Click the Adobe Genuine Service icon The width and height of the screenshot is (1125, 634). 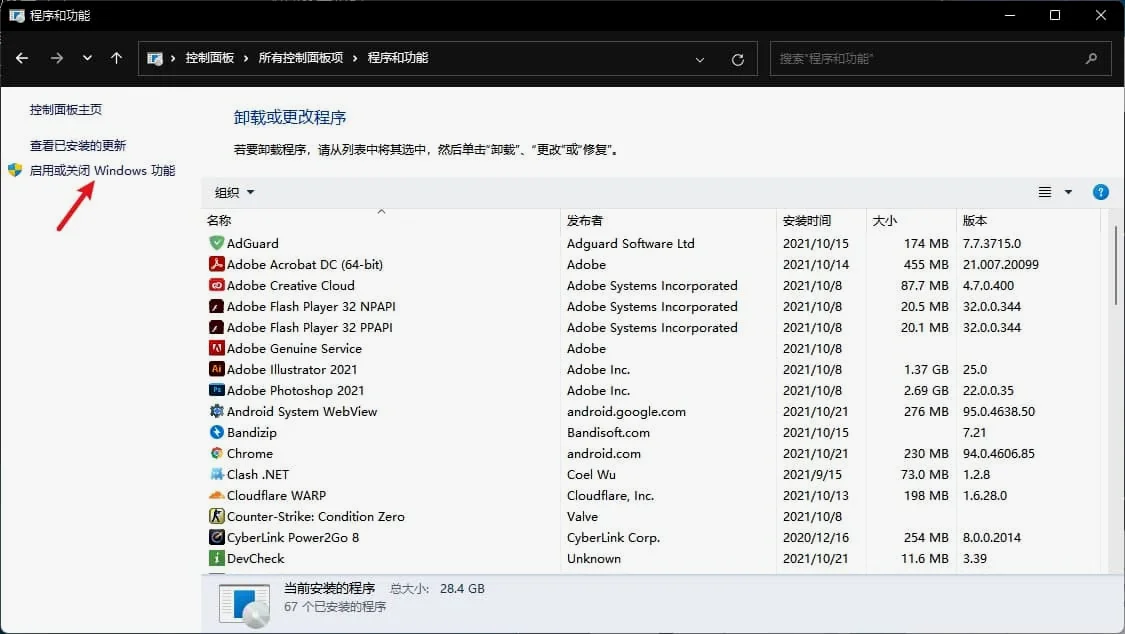[216, 348]
